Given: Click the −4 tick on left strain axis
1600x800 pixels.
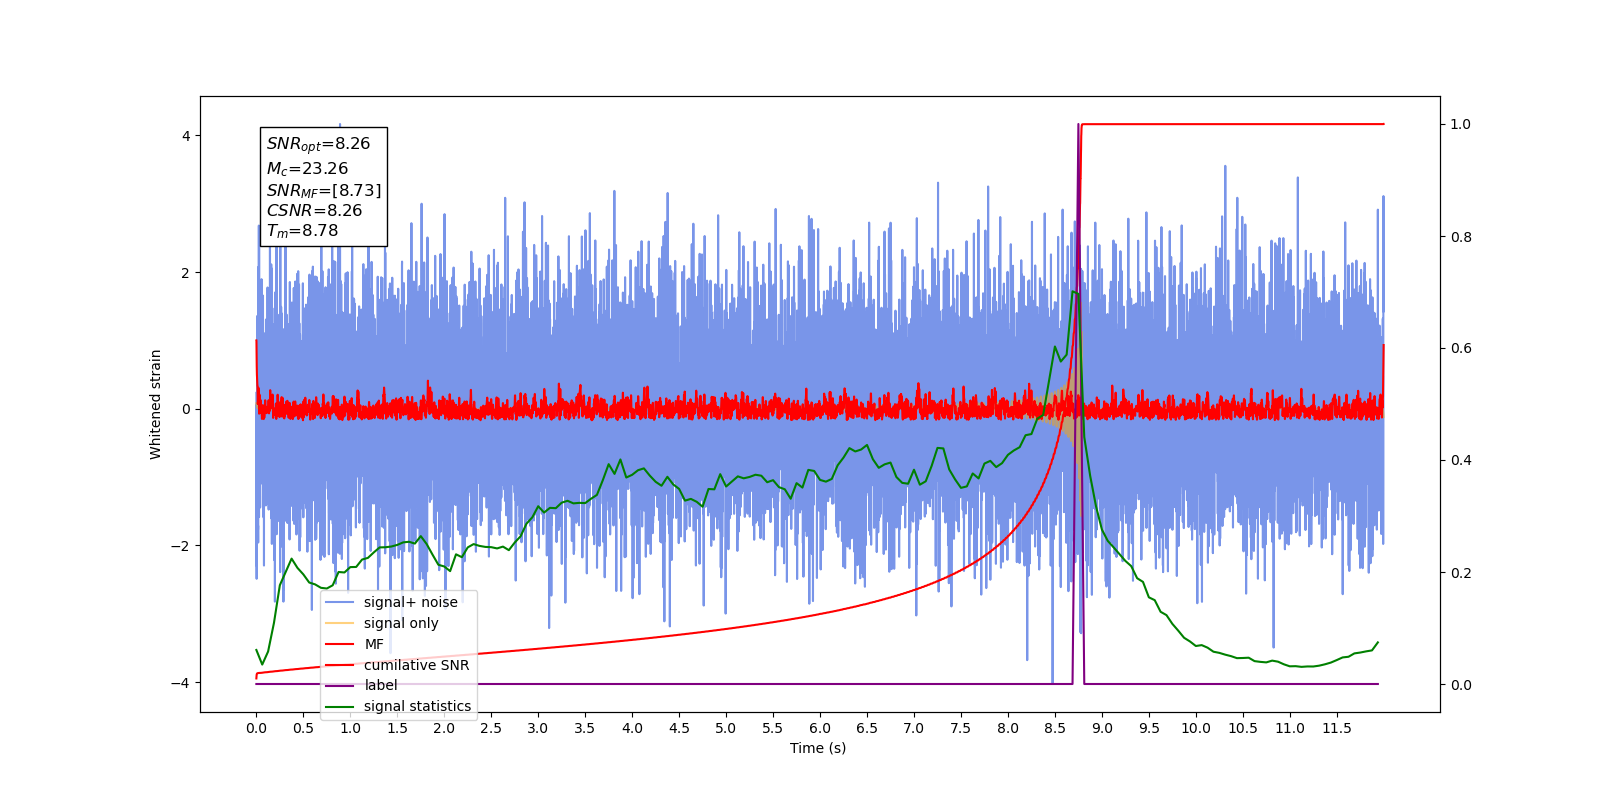Looking at the screenshot, I should (x=180, y=683).
